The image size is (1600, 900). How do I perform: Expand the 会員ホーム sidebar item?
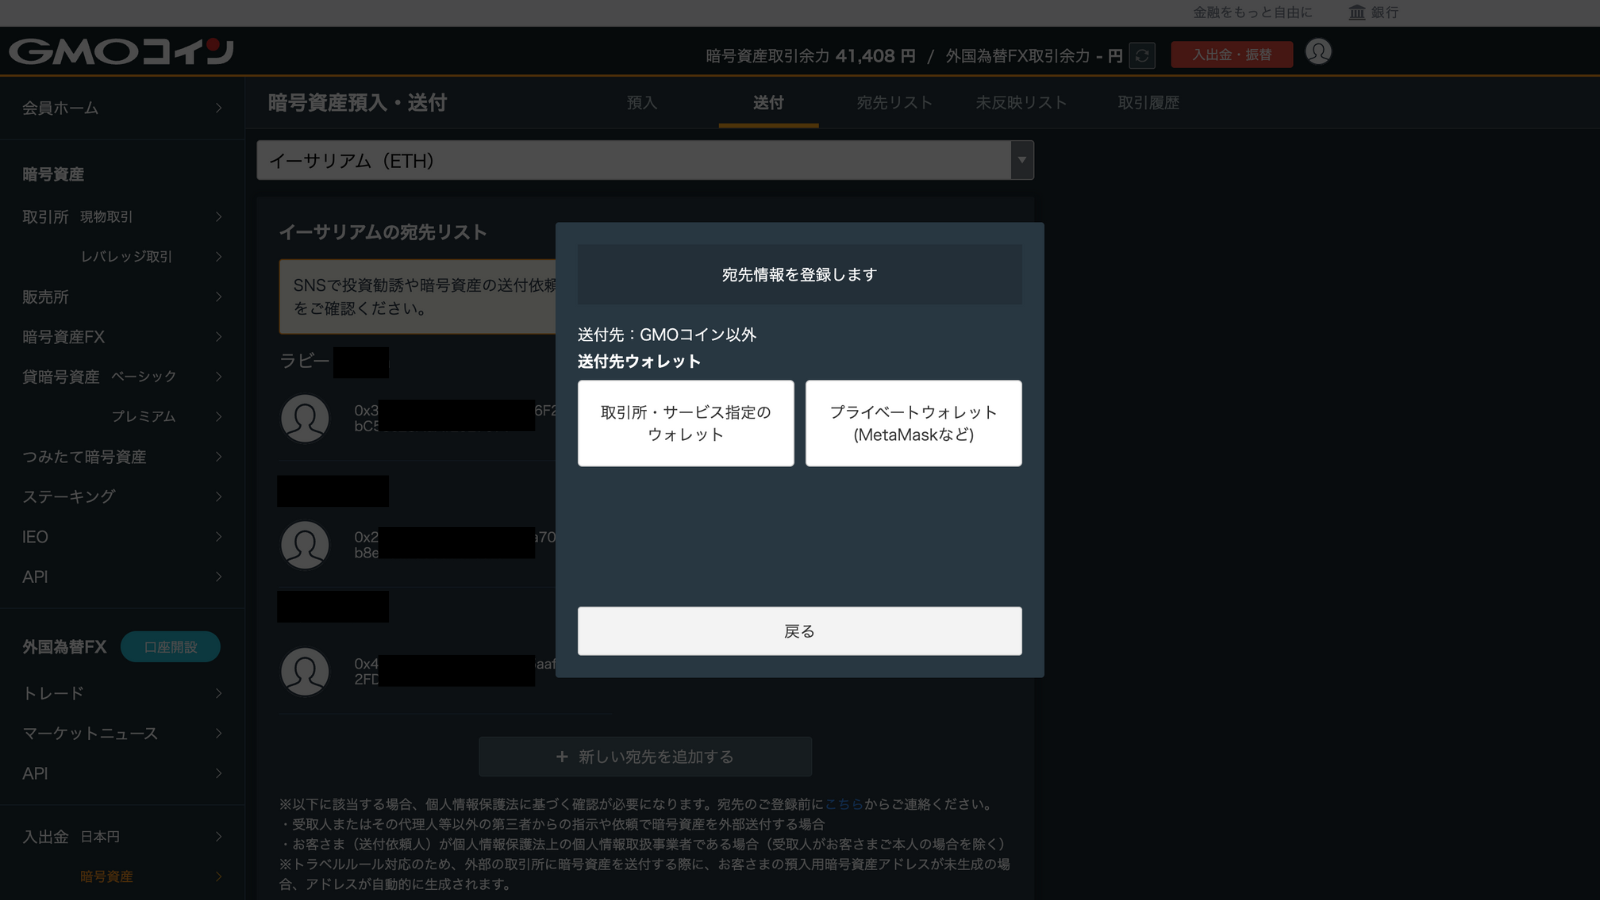pos(120,108)
